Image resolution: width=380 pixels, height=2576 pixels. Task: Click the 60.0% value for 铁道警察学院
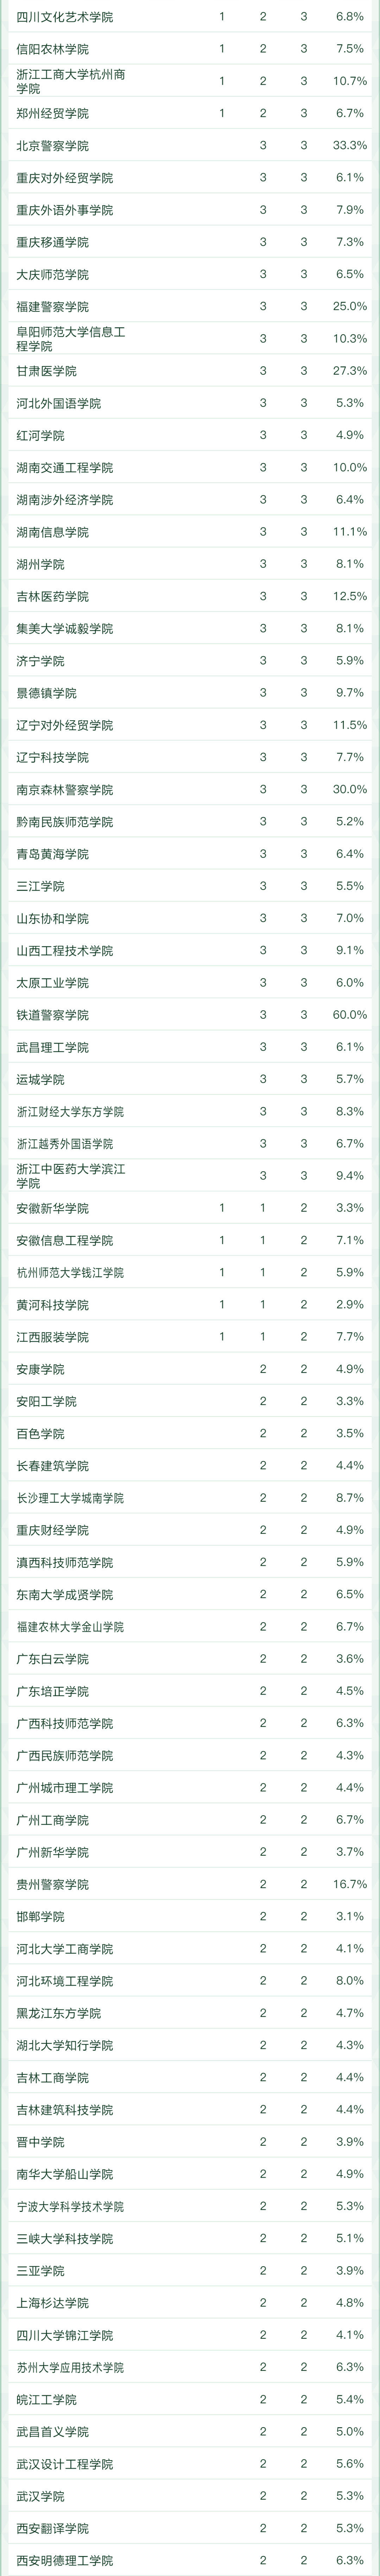pyautogui.click(x=349, y=1015)
